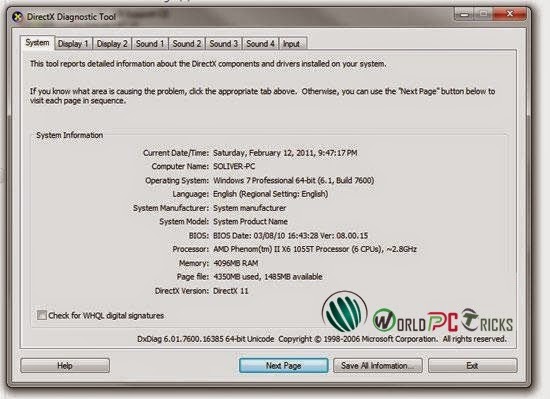Switch to the Sound 1 tab

(150, 44)
